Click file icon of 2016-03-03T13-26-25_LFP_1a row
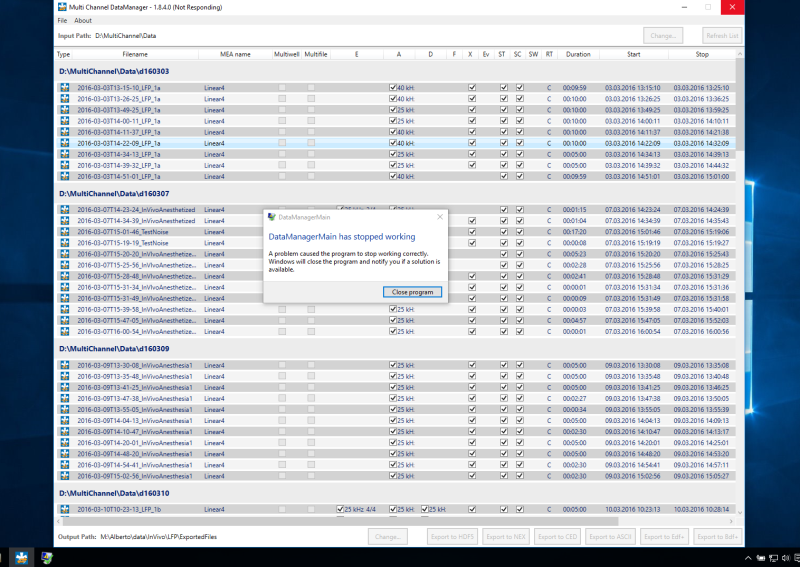The height and width of the screenshot is (567, 800). pyautogui.click(x=65, y=98)
